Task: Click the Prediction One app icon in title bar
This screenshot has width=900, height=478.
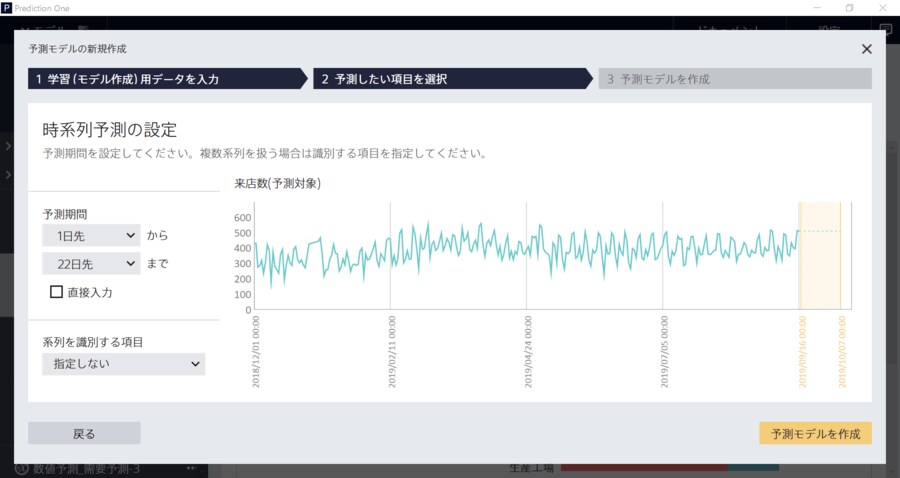Action: tap(7, 7)
